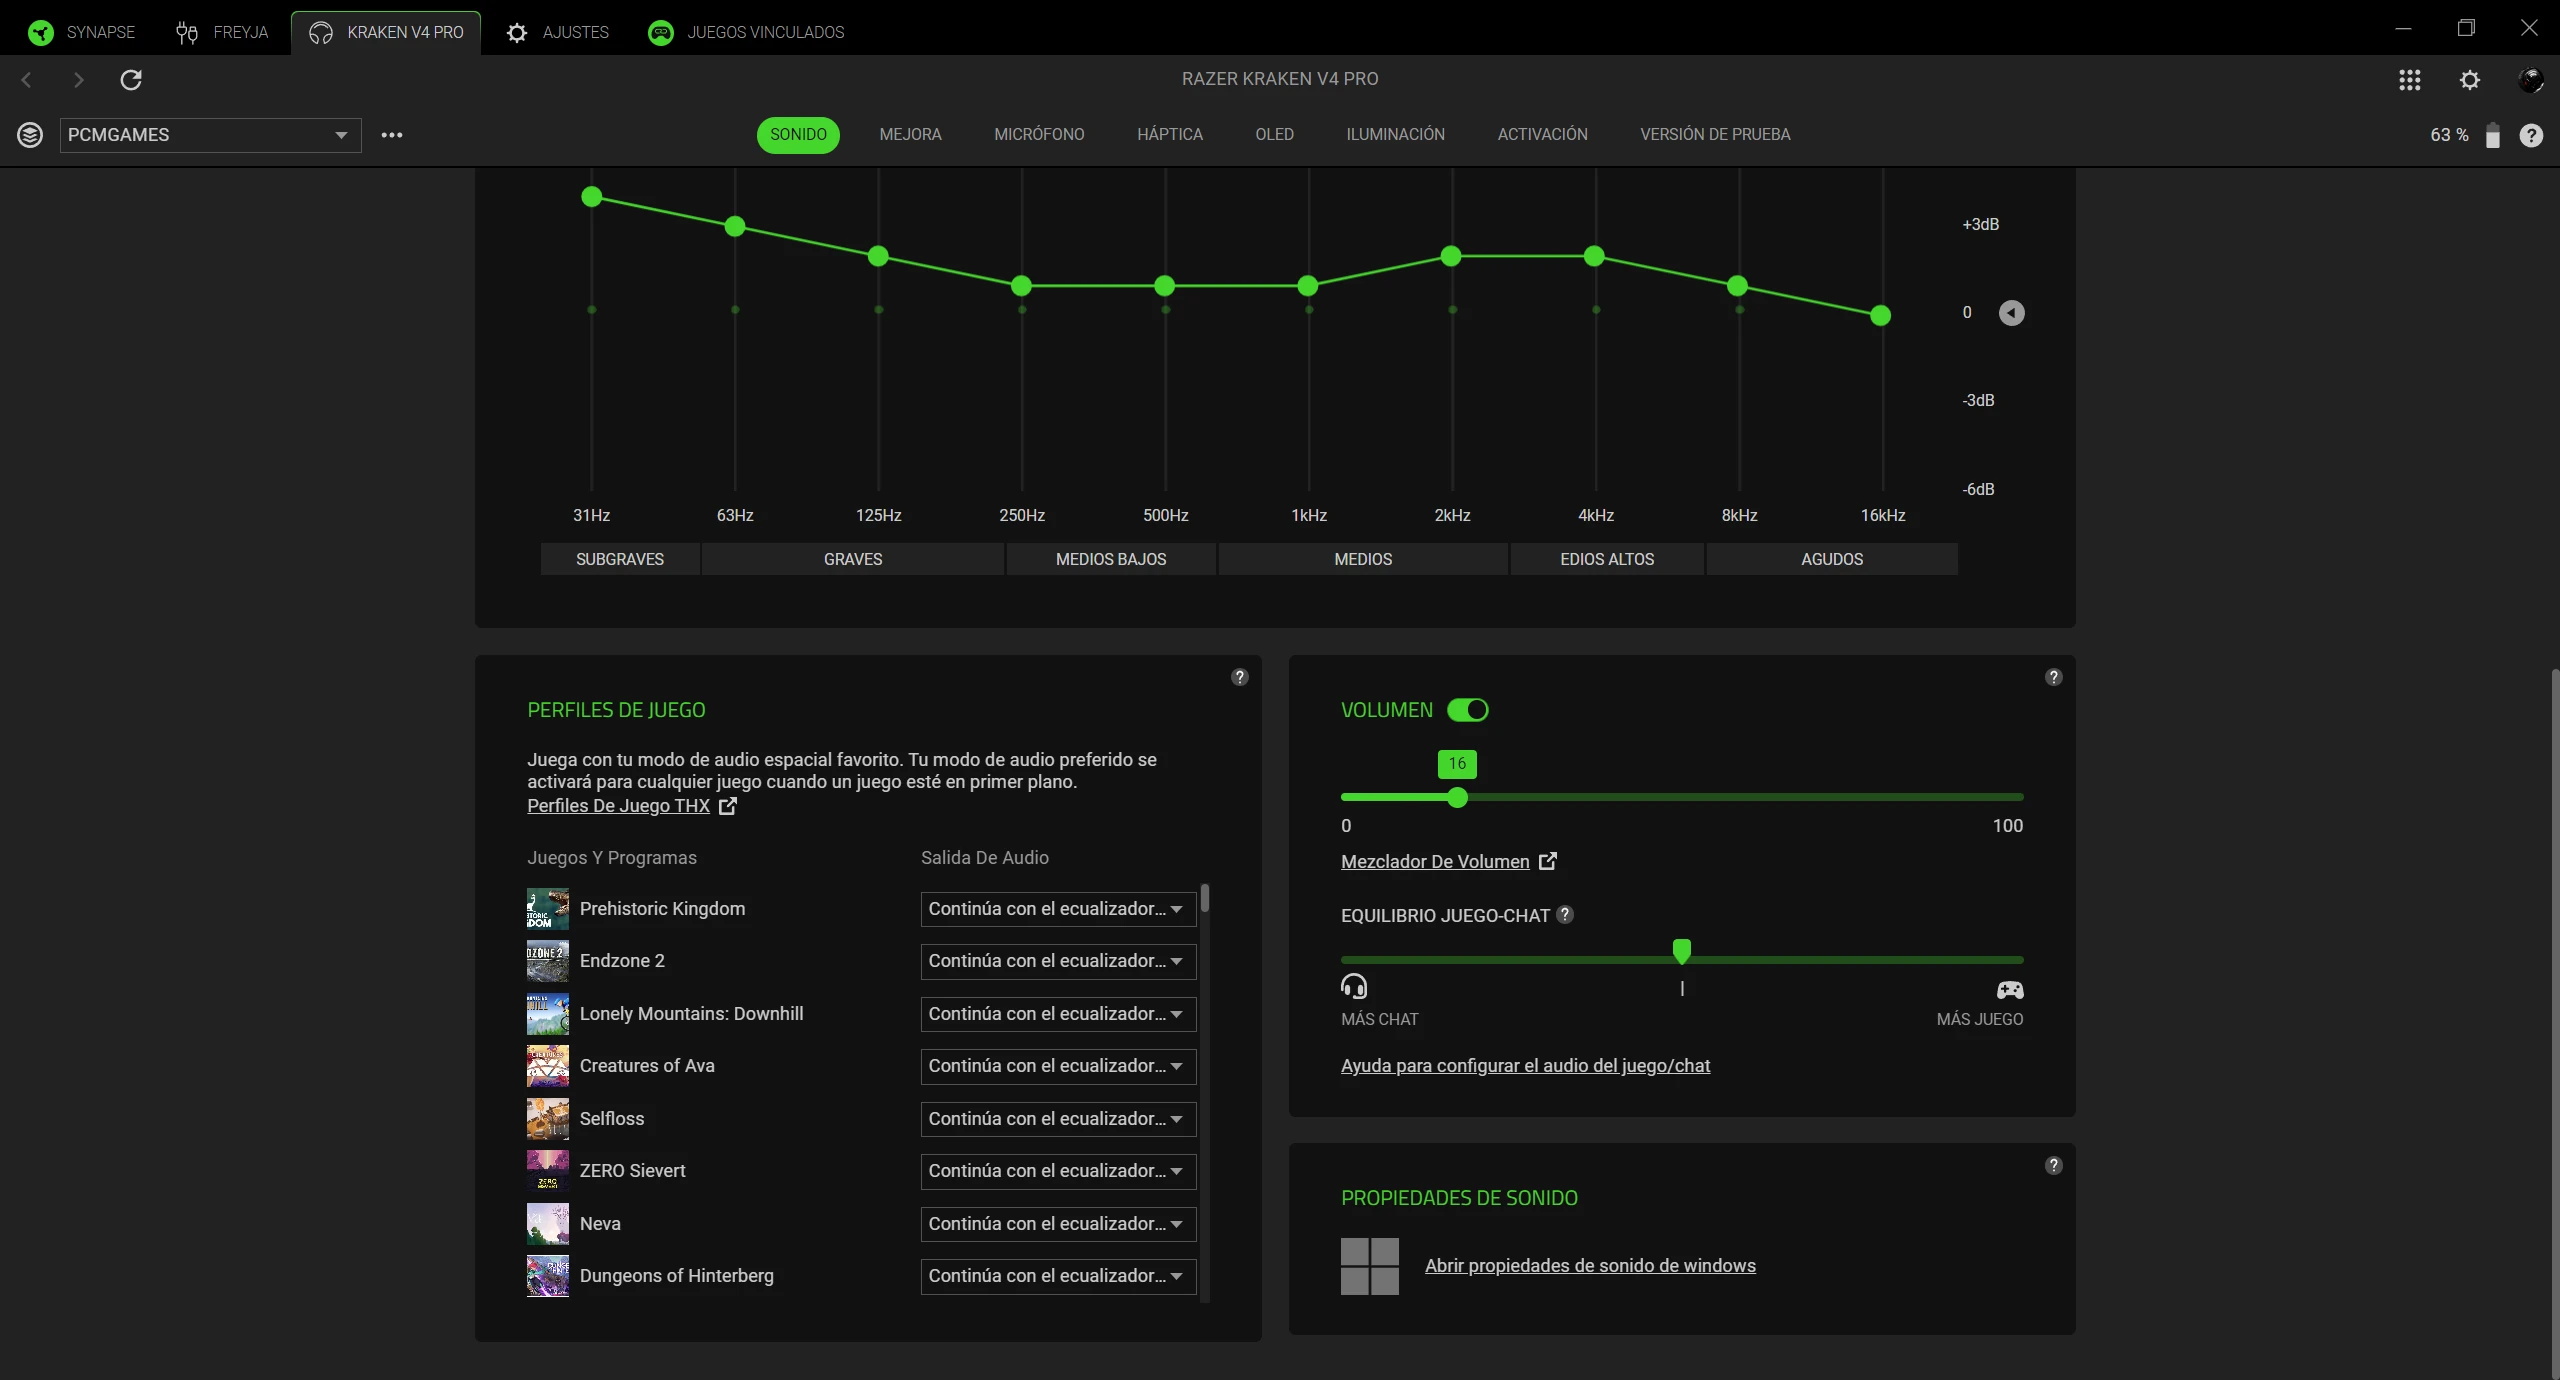Open audio output dropdown for Neva

tap(1058, 1224)
